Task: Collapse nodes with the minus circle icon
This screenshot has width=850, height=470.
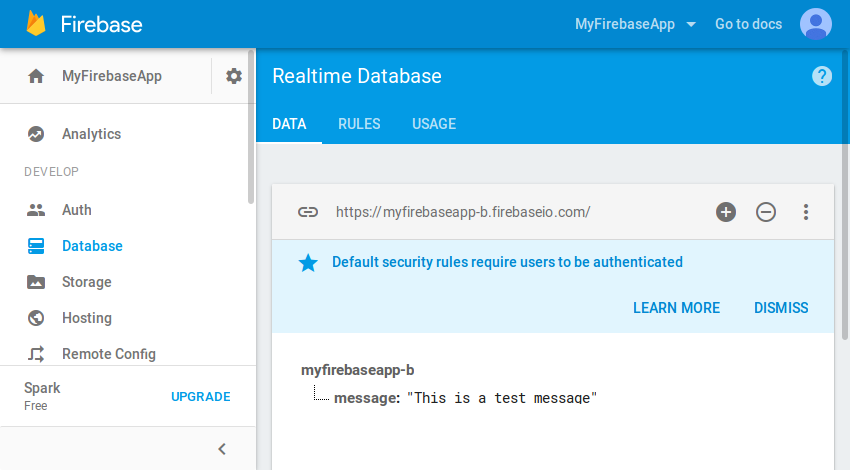Action: [766, 212]
